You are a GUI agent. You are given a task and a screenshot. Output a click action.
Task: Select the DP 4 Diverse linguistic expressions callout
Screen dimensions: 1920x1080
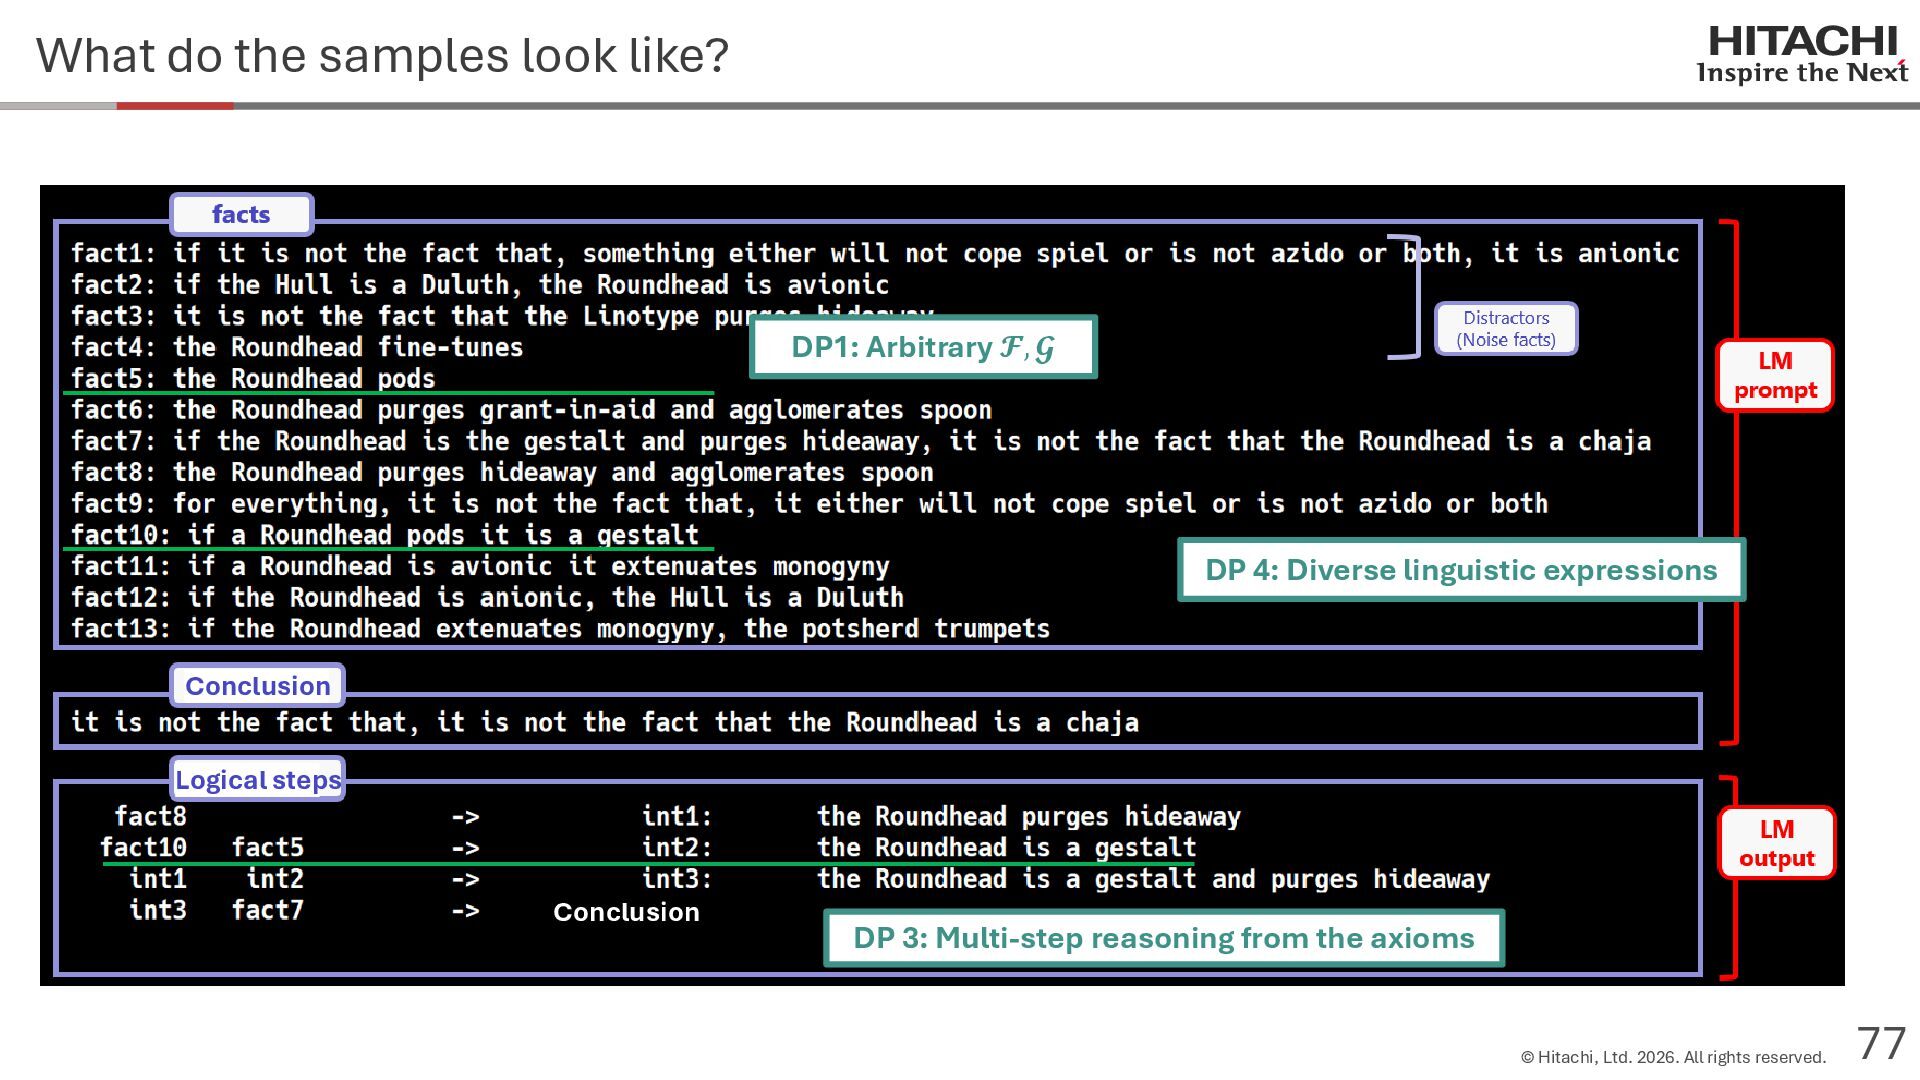[x=1460, y=570]
